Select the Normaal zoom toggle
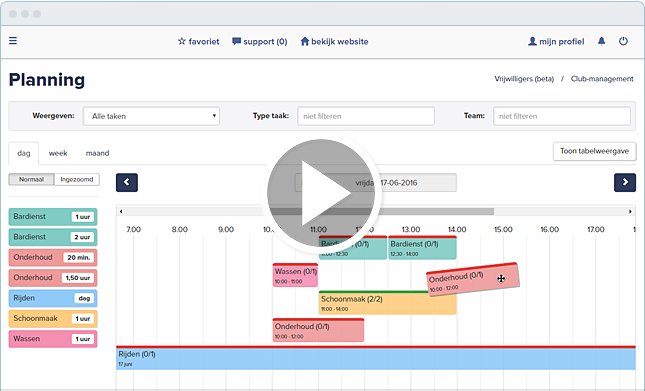This screenshot has width=645, height=391. (x=31, y=179)
